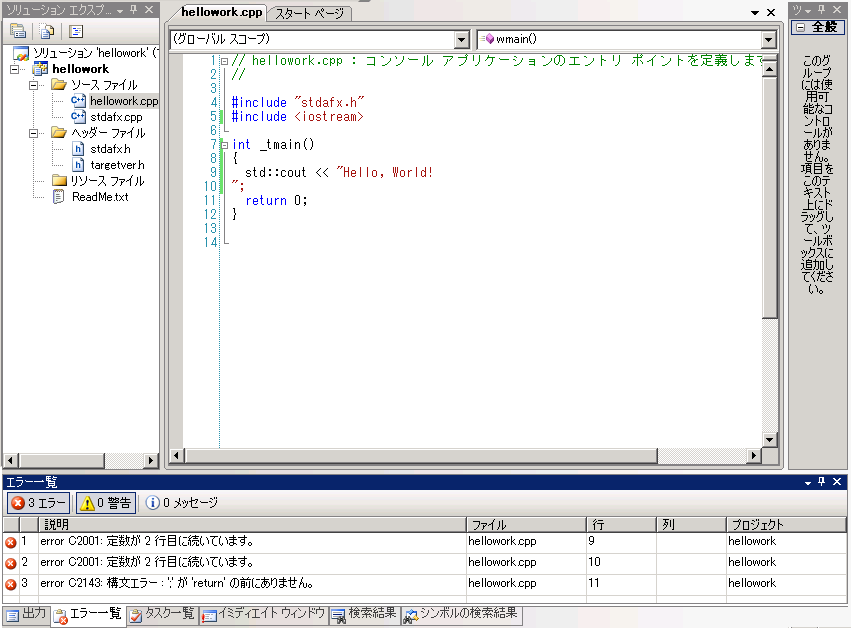Select the リソース ファイル folder

(x=107, y=181)
